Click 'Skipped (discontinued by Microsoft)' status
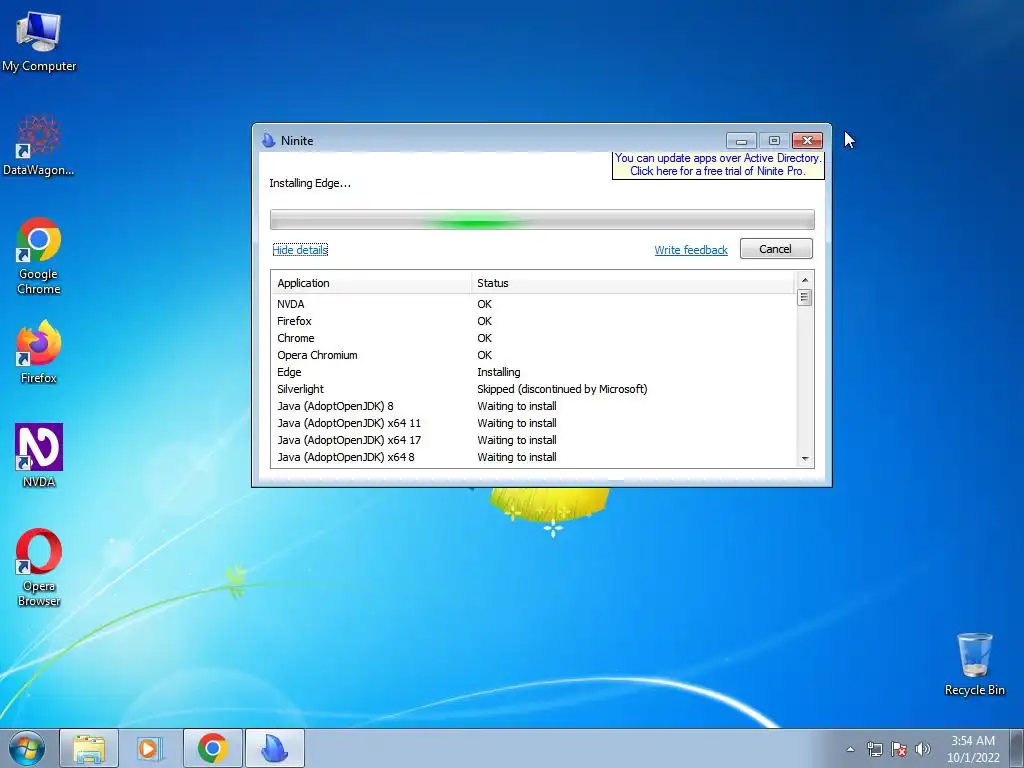1024x768 pixels. pyautogui.click(x=562, y=389)
